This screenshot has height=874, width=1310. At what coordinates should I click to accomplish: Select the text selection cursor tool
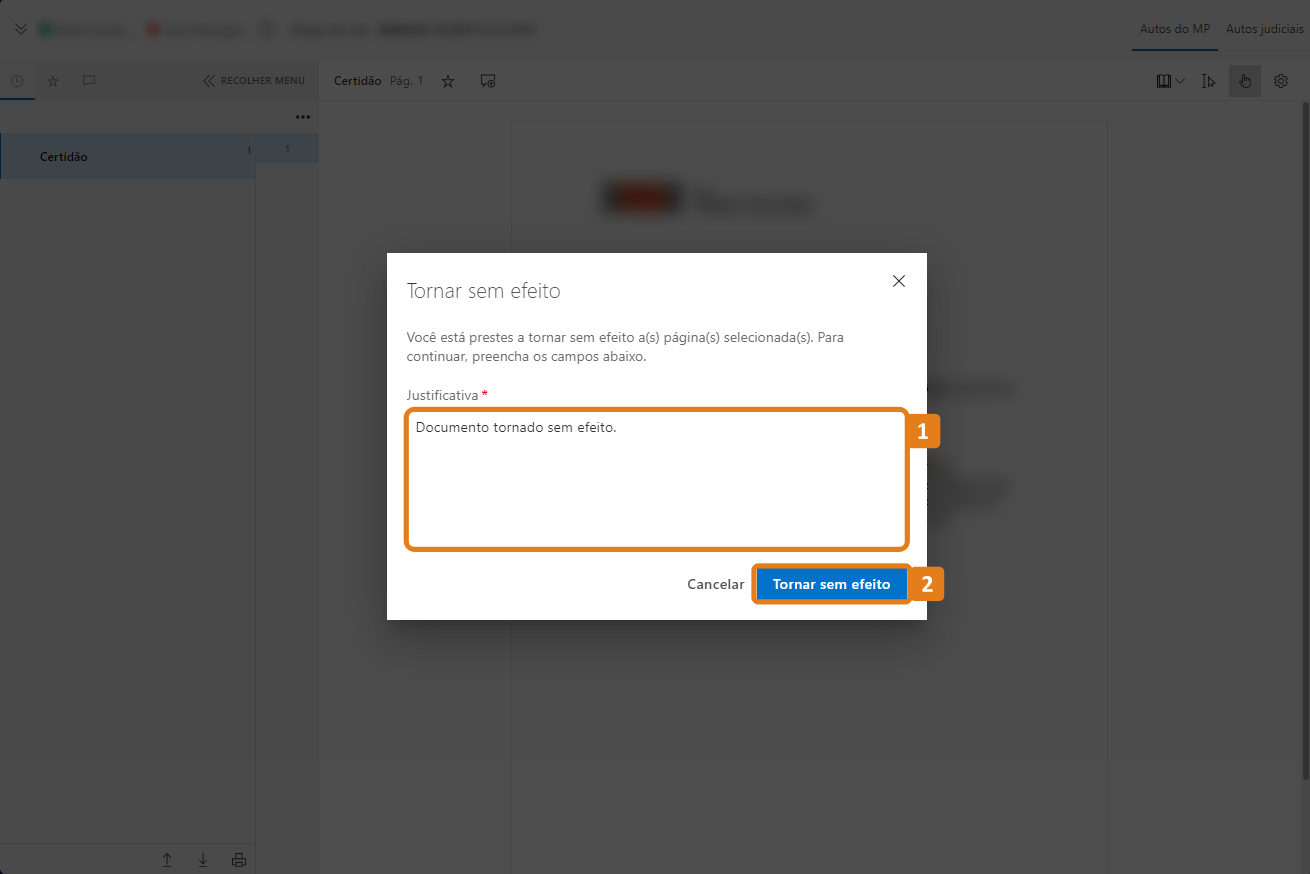[1208, 81]
